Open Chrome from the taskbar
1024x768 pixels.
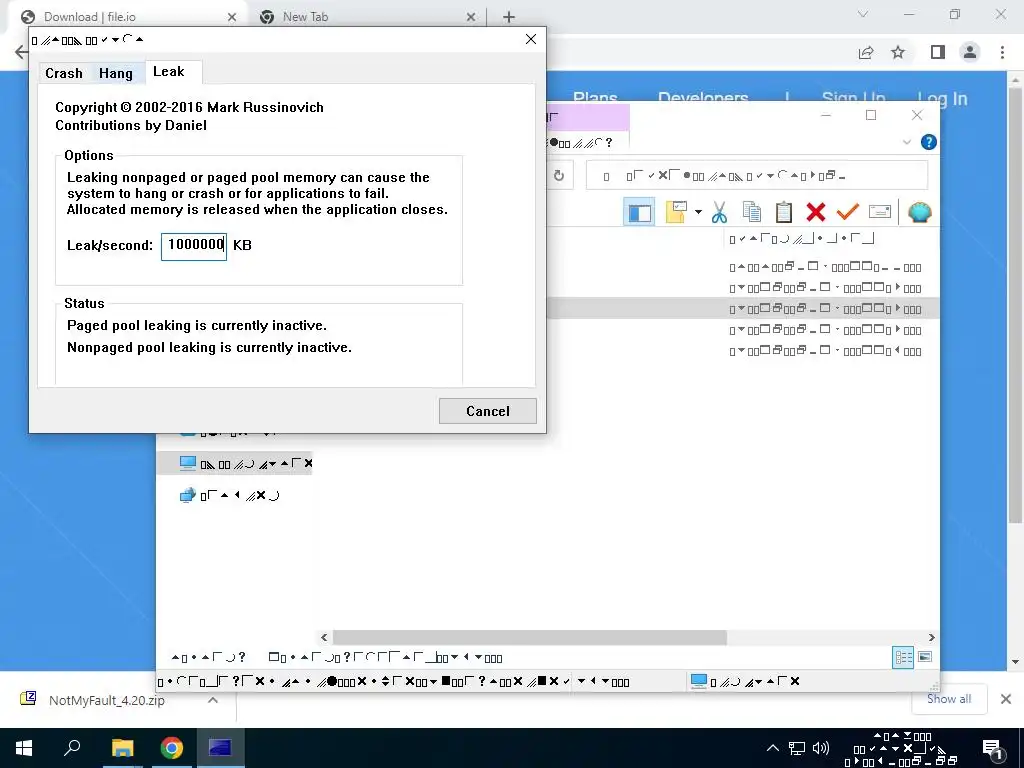click(x=172, y=748)
